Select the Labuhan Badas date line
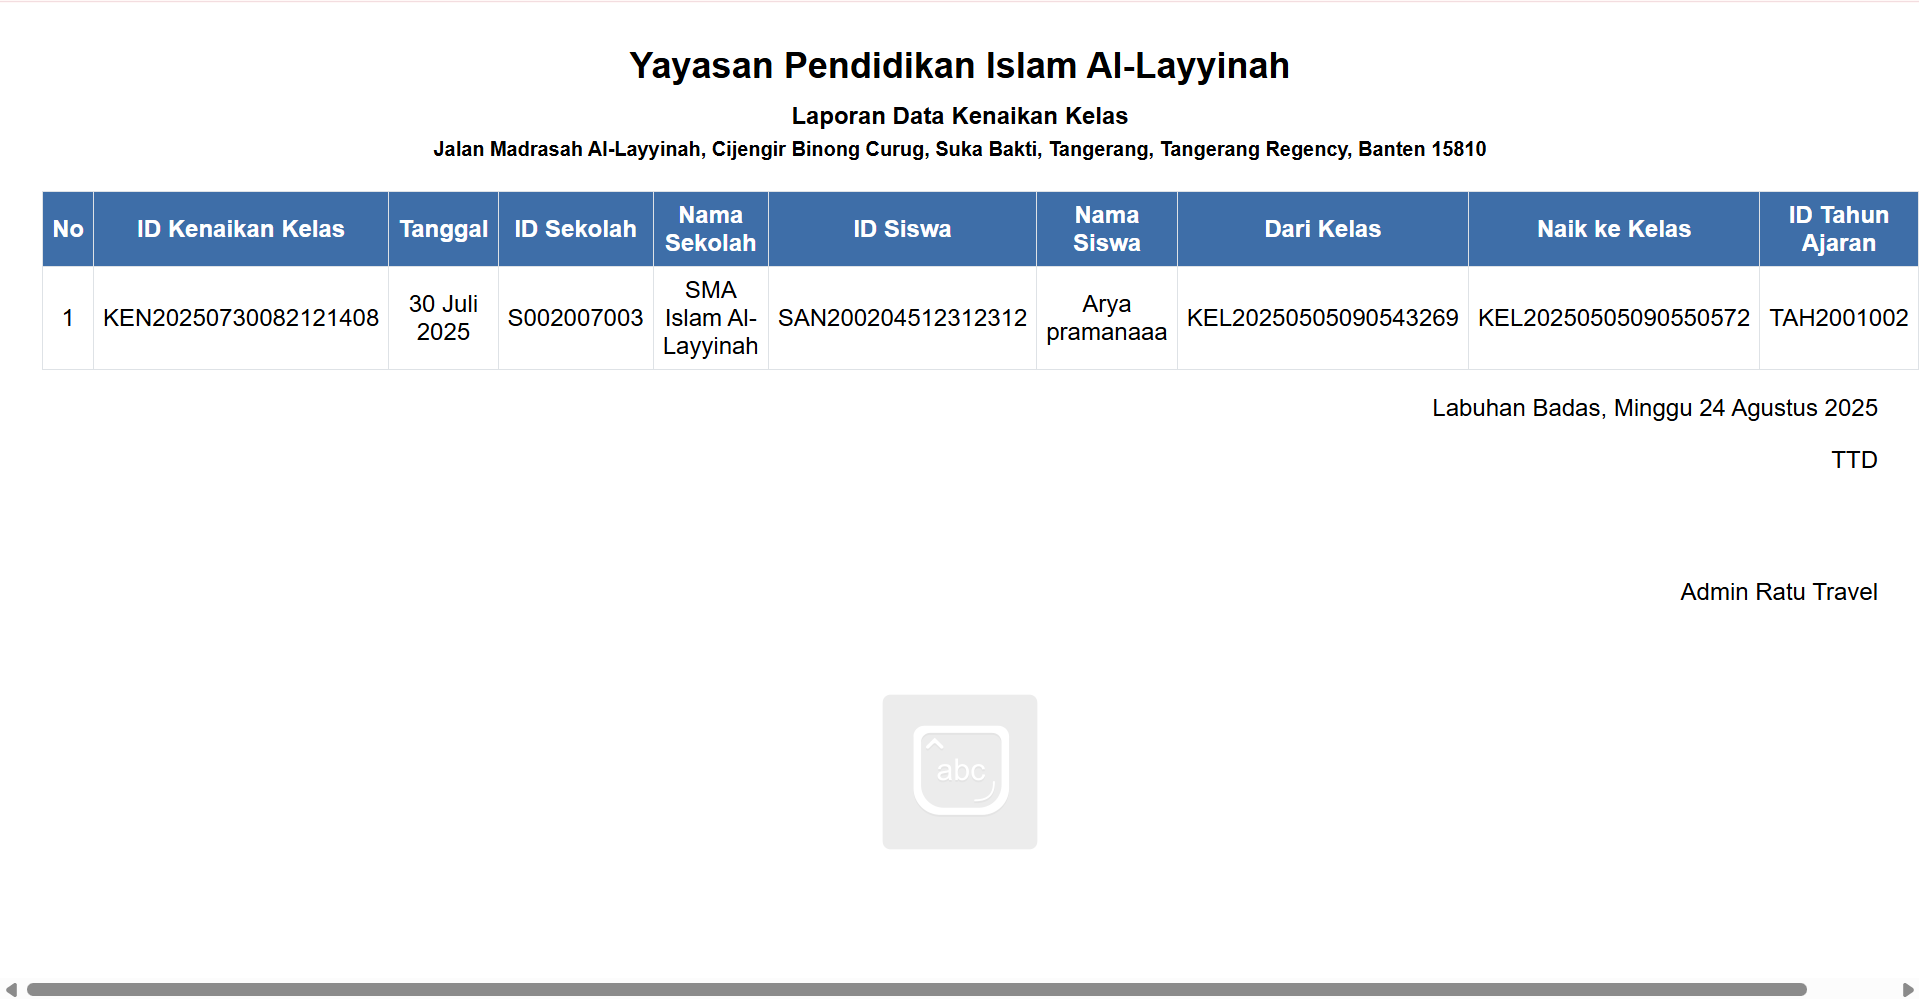Screen dimensions: 1919x999 1654,407
